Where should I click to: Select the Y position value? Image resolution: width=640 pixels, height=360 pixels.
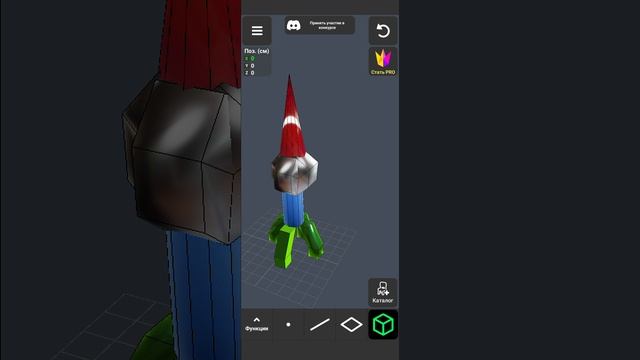tap(252, 66)
